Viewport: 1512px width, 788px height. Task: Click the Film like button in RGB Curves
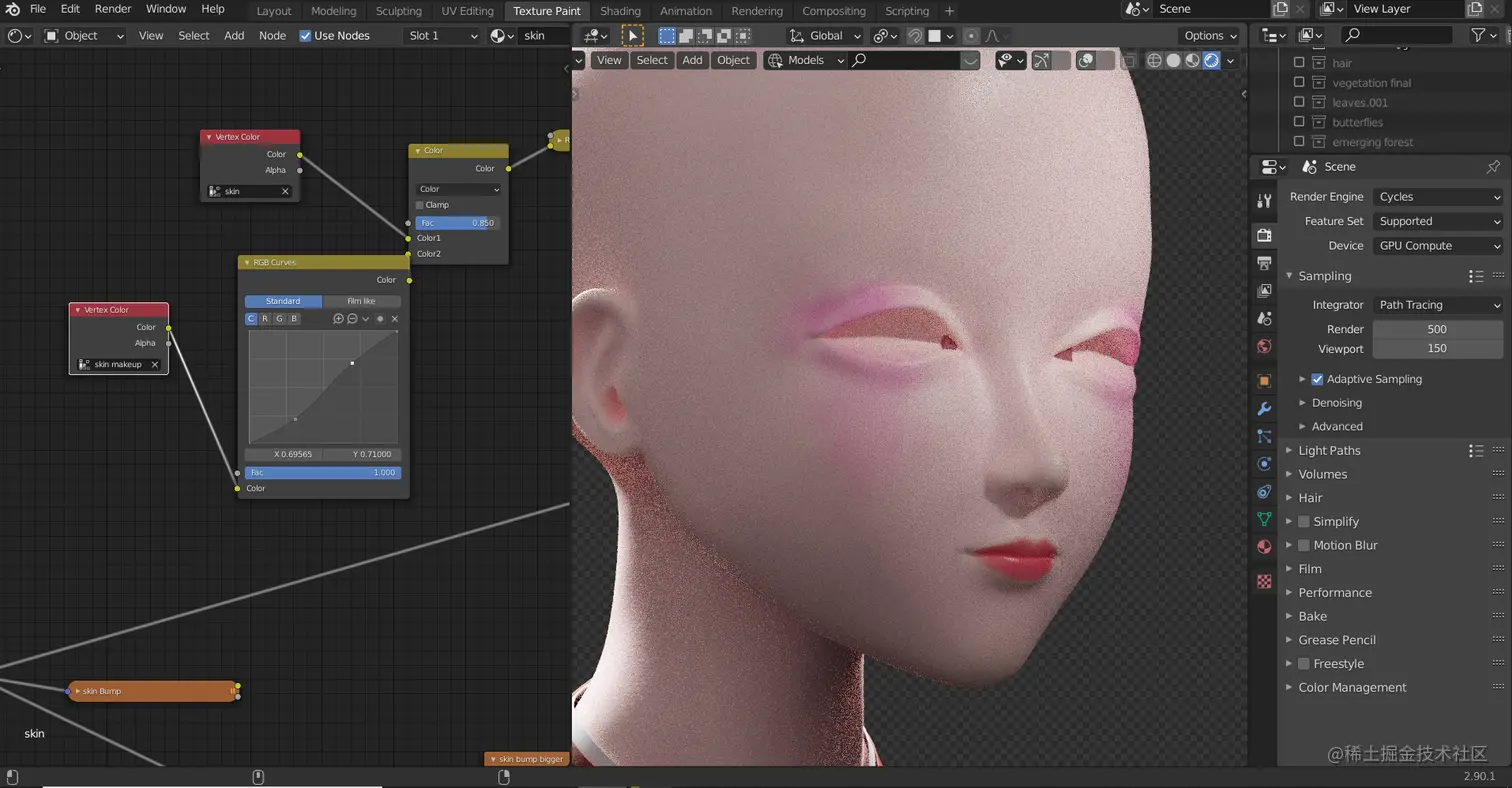click(362, 301)
